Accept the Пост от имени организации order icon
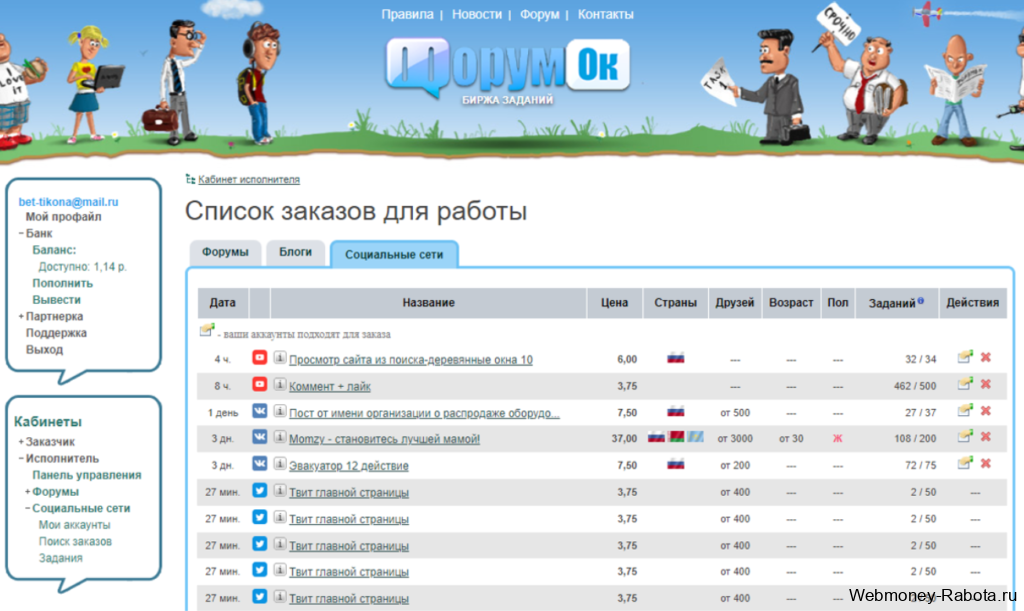 [965, 411]
